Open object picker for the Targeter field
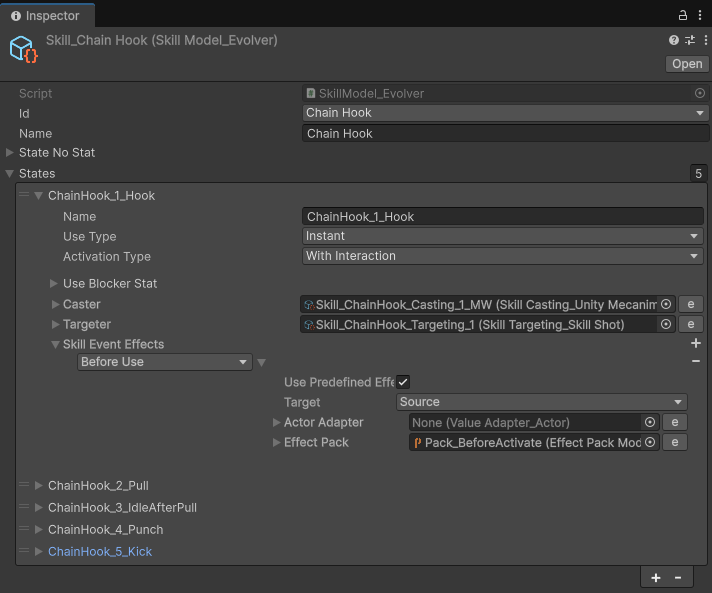 point(666,324)
